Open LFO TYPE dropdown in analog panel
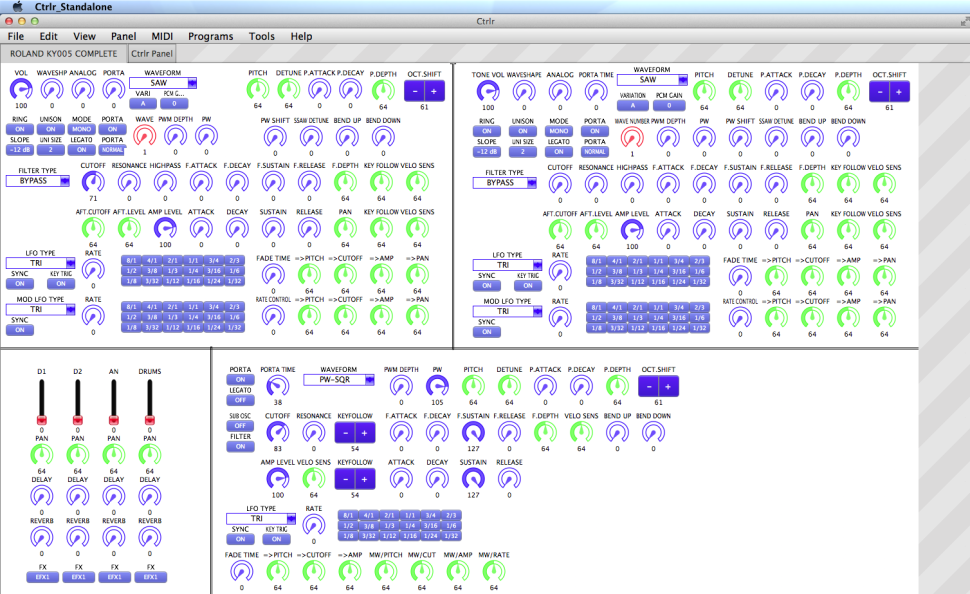The width and height of the screenshot is (970, 594). point(260,519)
